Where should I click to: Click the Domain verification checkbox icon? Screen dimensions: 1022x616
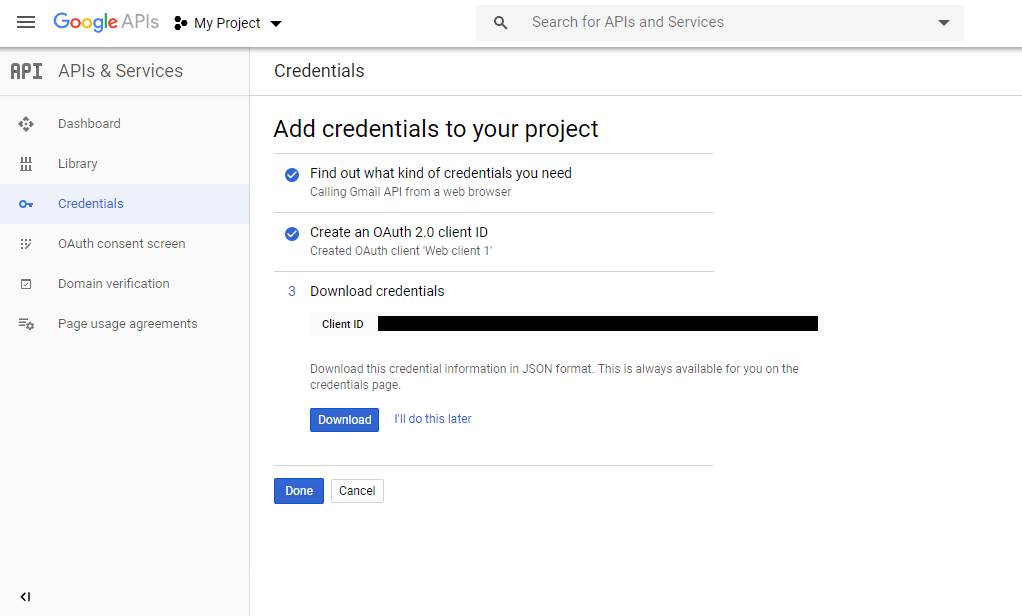tap(26, 284)
